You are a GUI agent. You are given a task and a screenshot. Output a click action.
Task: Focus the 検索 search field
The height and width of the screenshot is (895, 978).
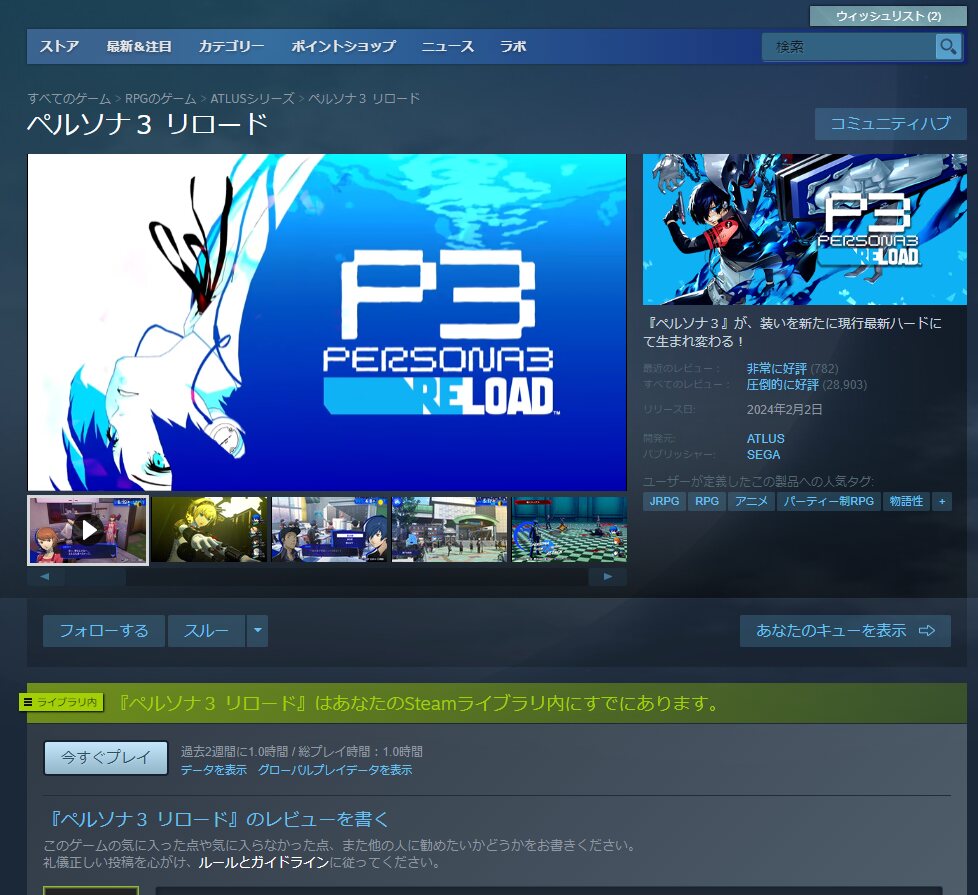pos(849,47)
